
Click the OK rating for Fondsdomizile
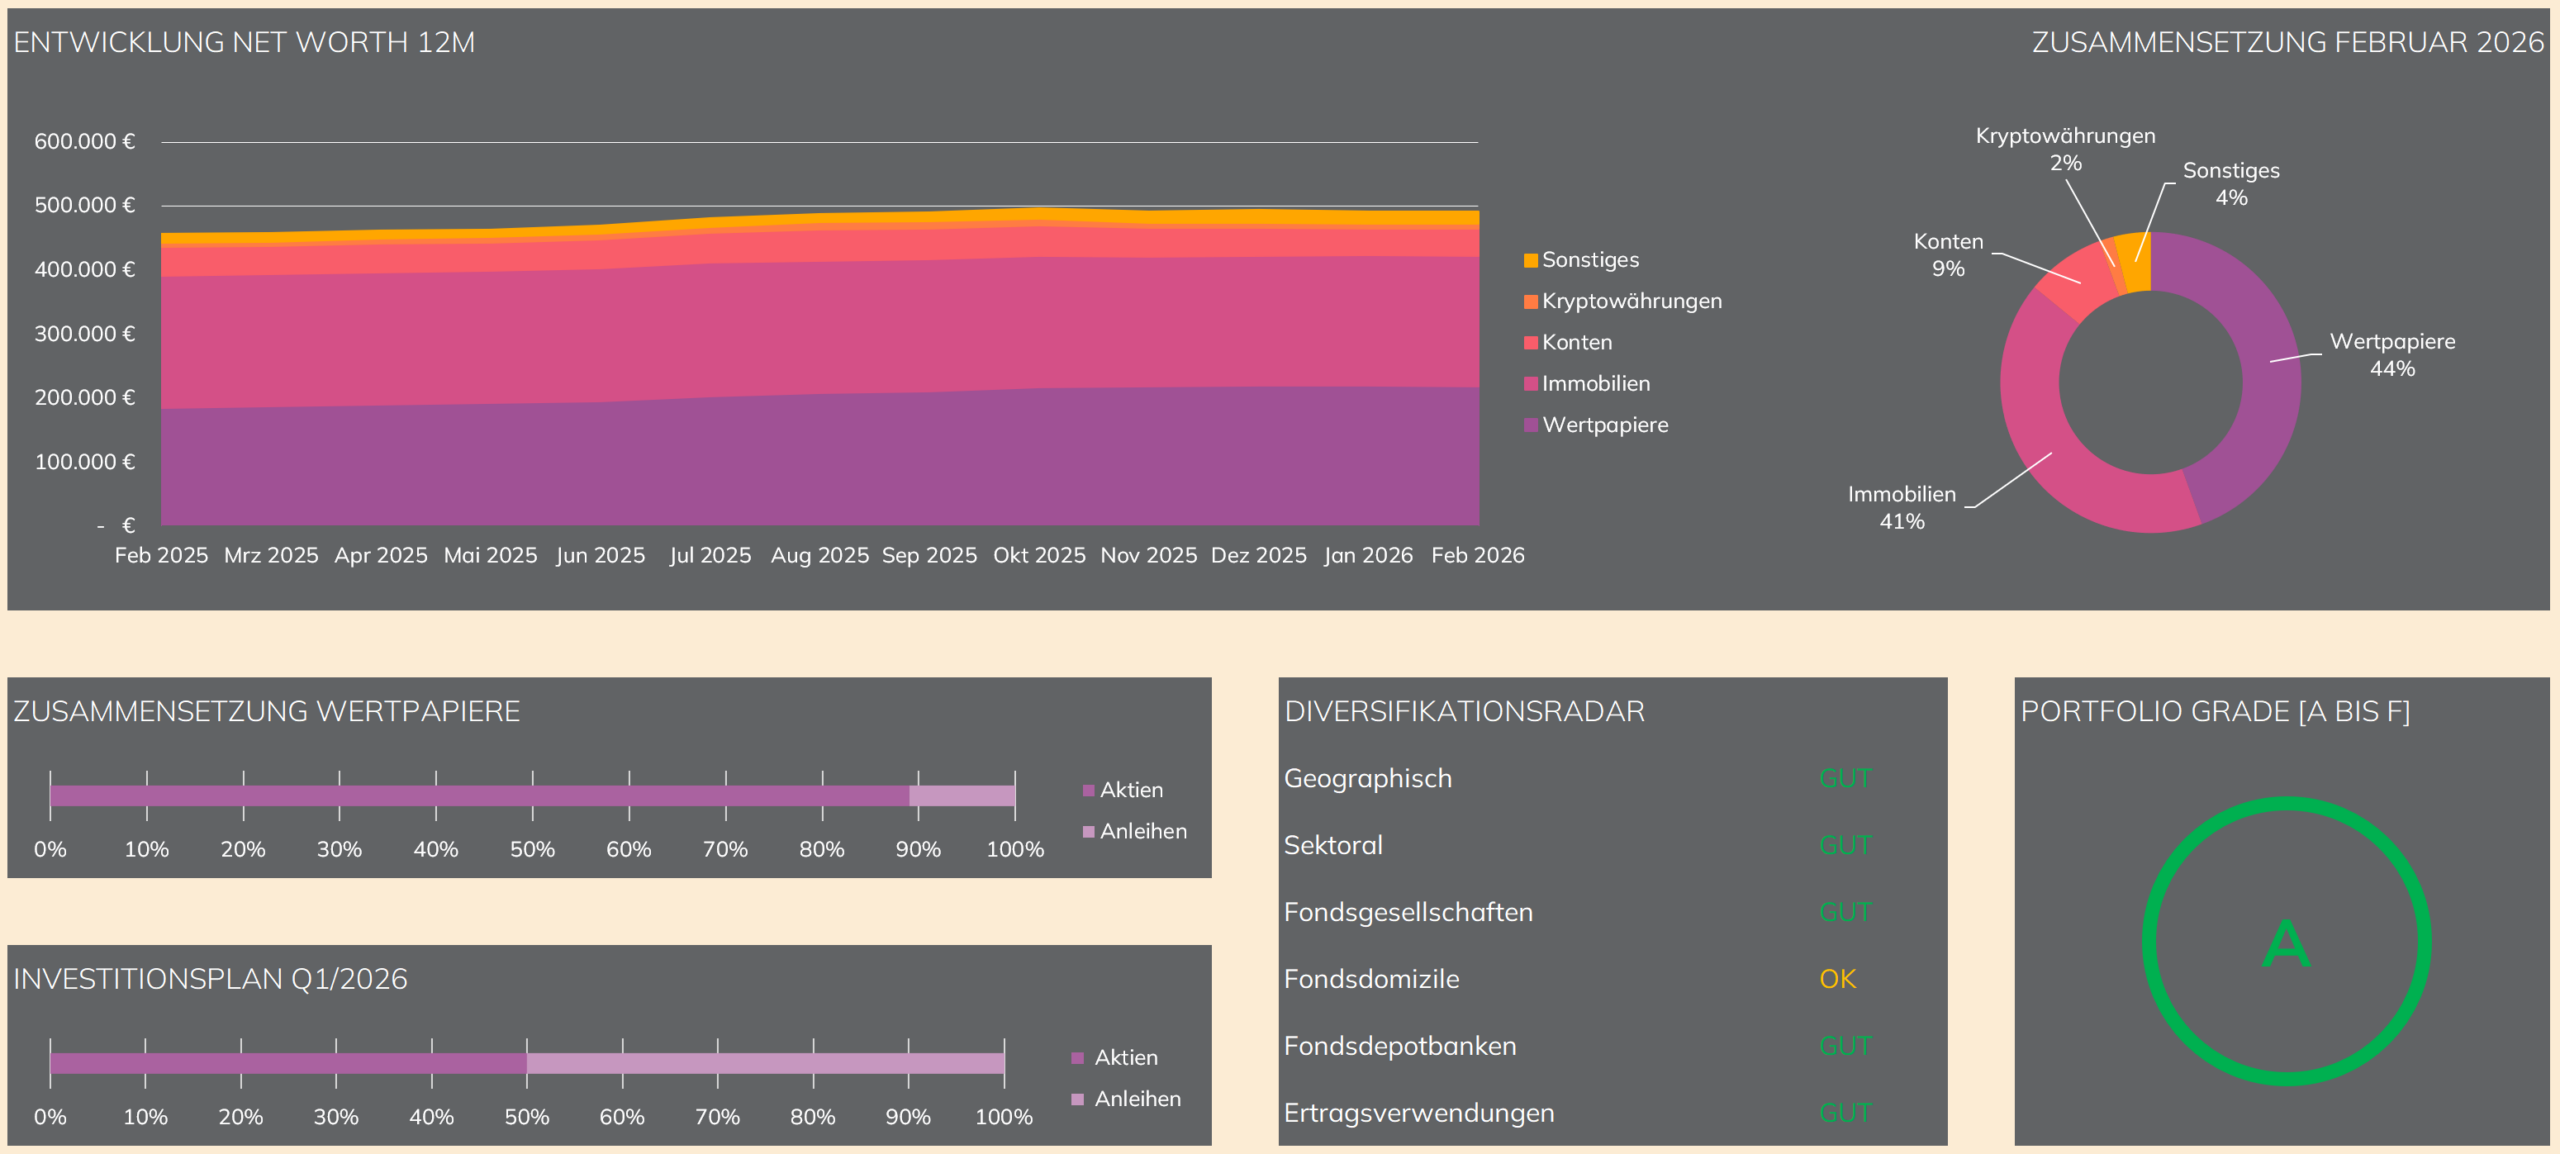coord(1837,979)
